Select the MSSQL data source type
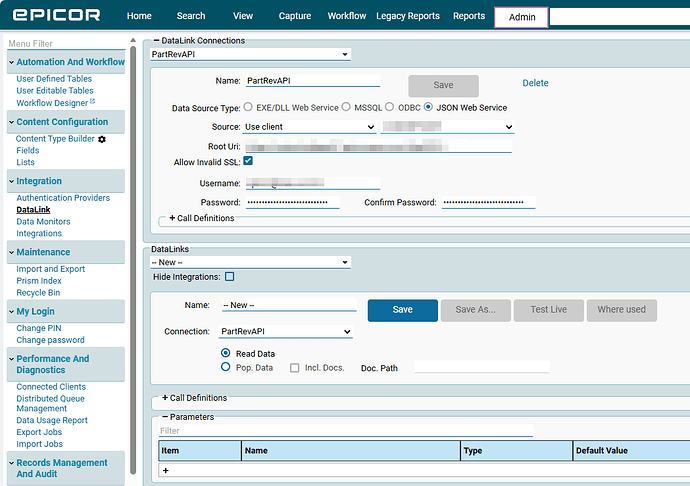The image size is (690, 486). tap(346, 107)
